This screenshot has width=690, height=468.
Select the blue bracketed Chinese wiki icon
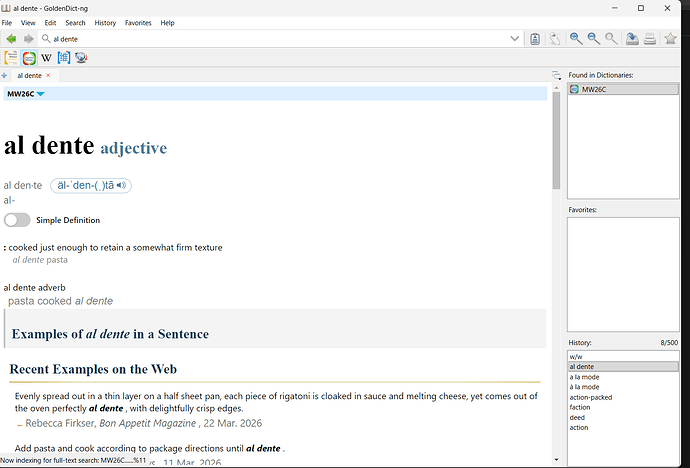point(64,58)
